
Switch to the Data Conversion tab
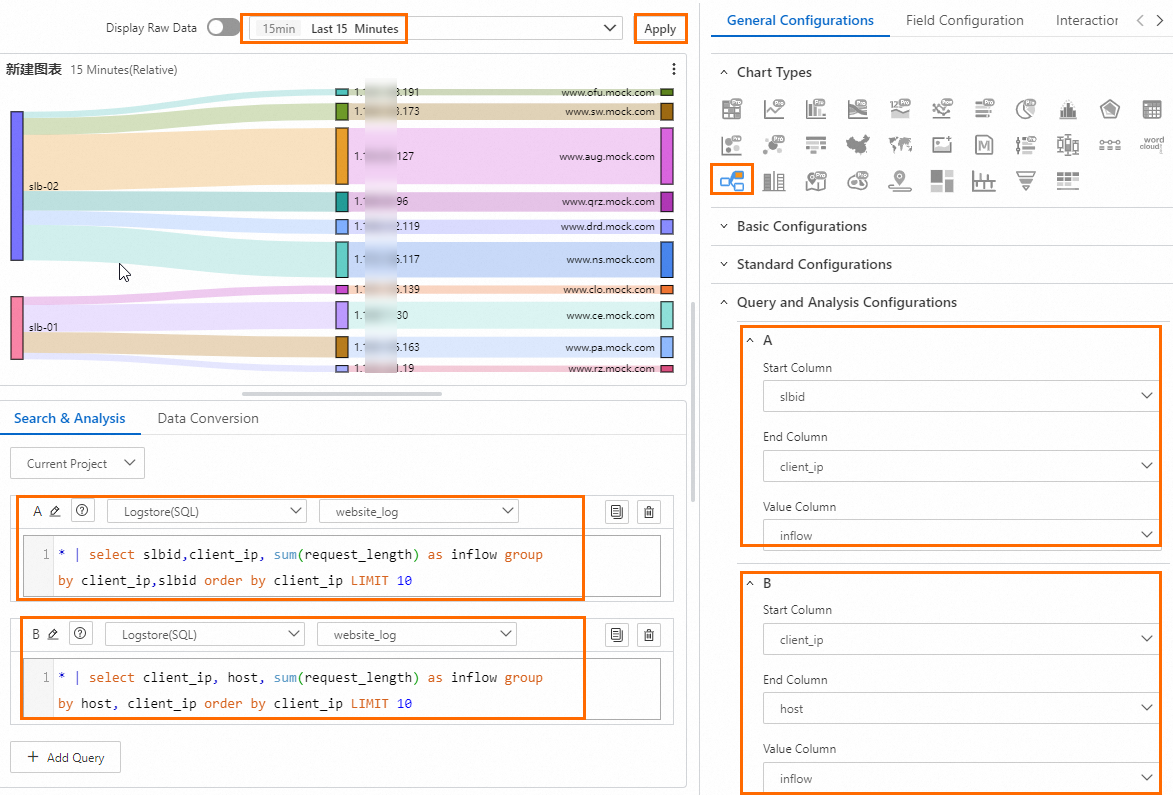(208, 419)
